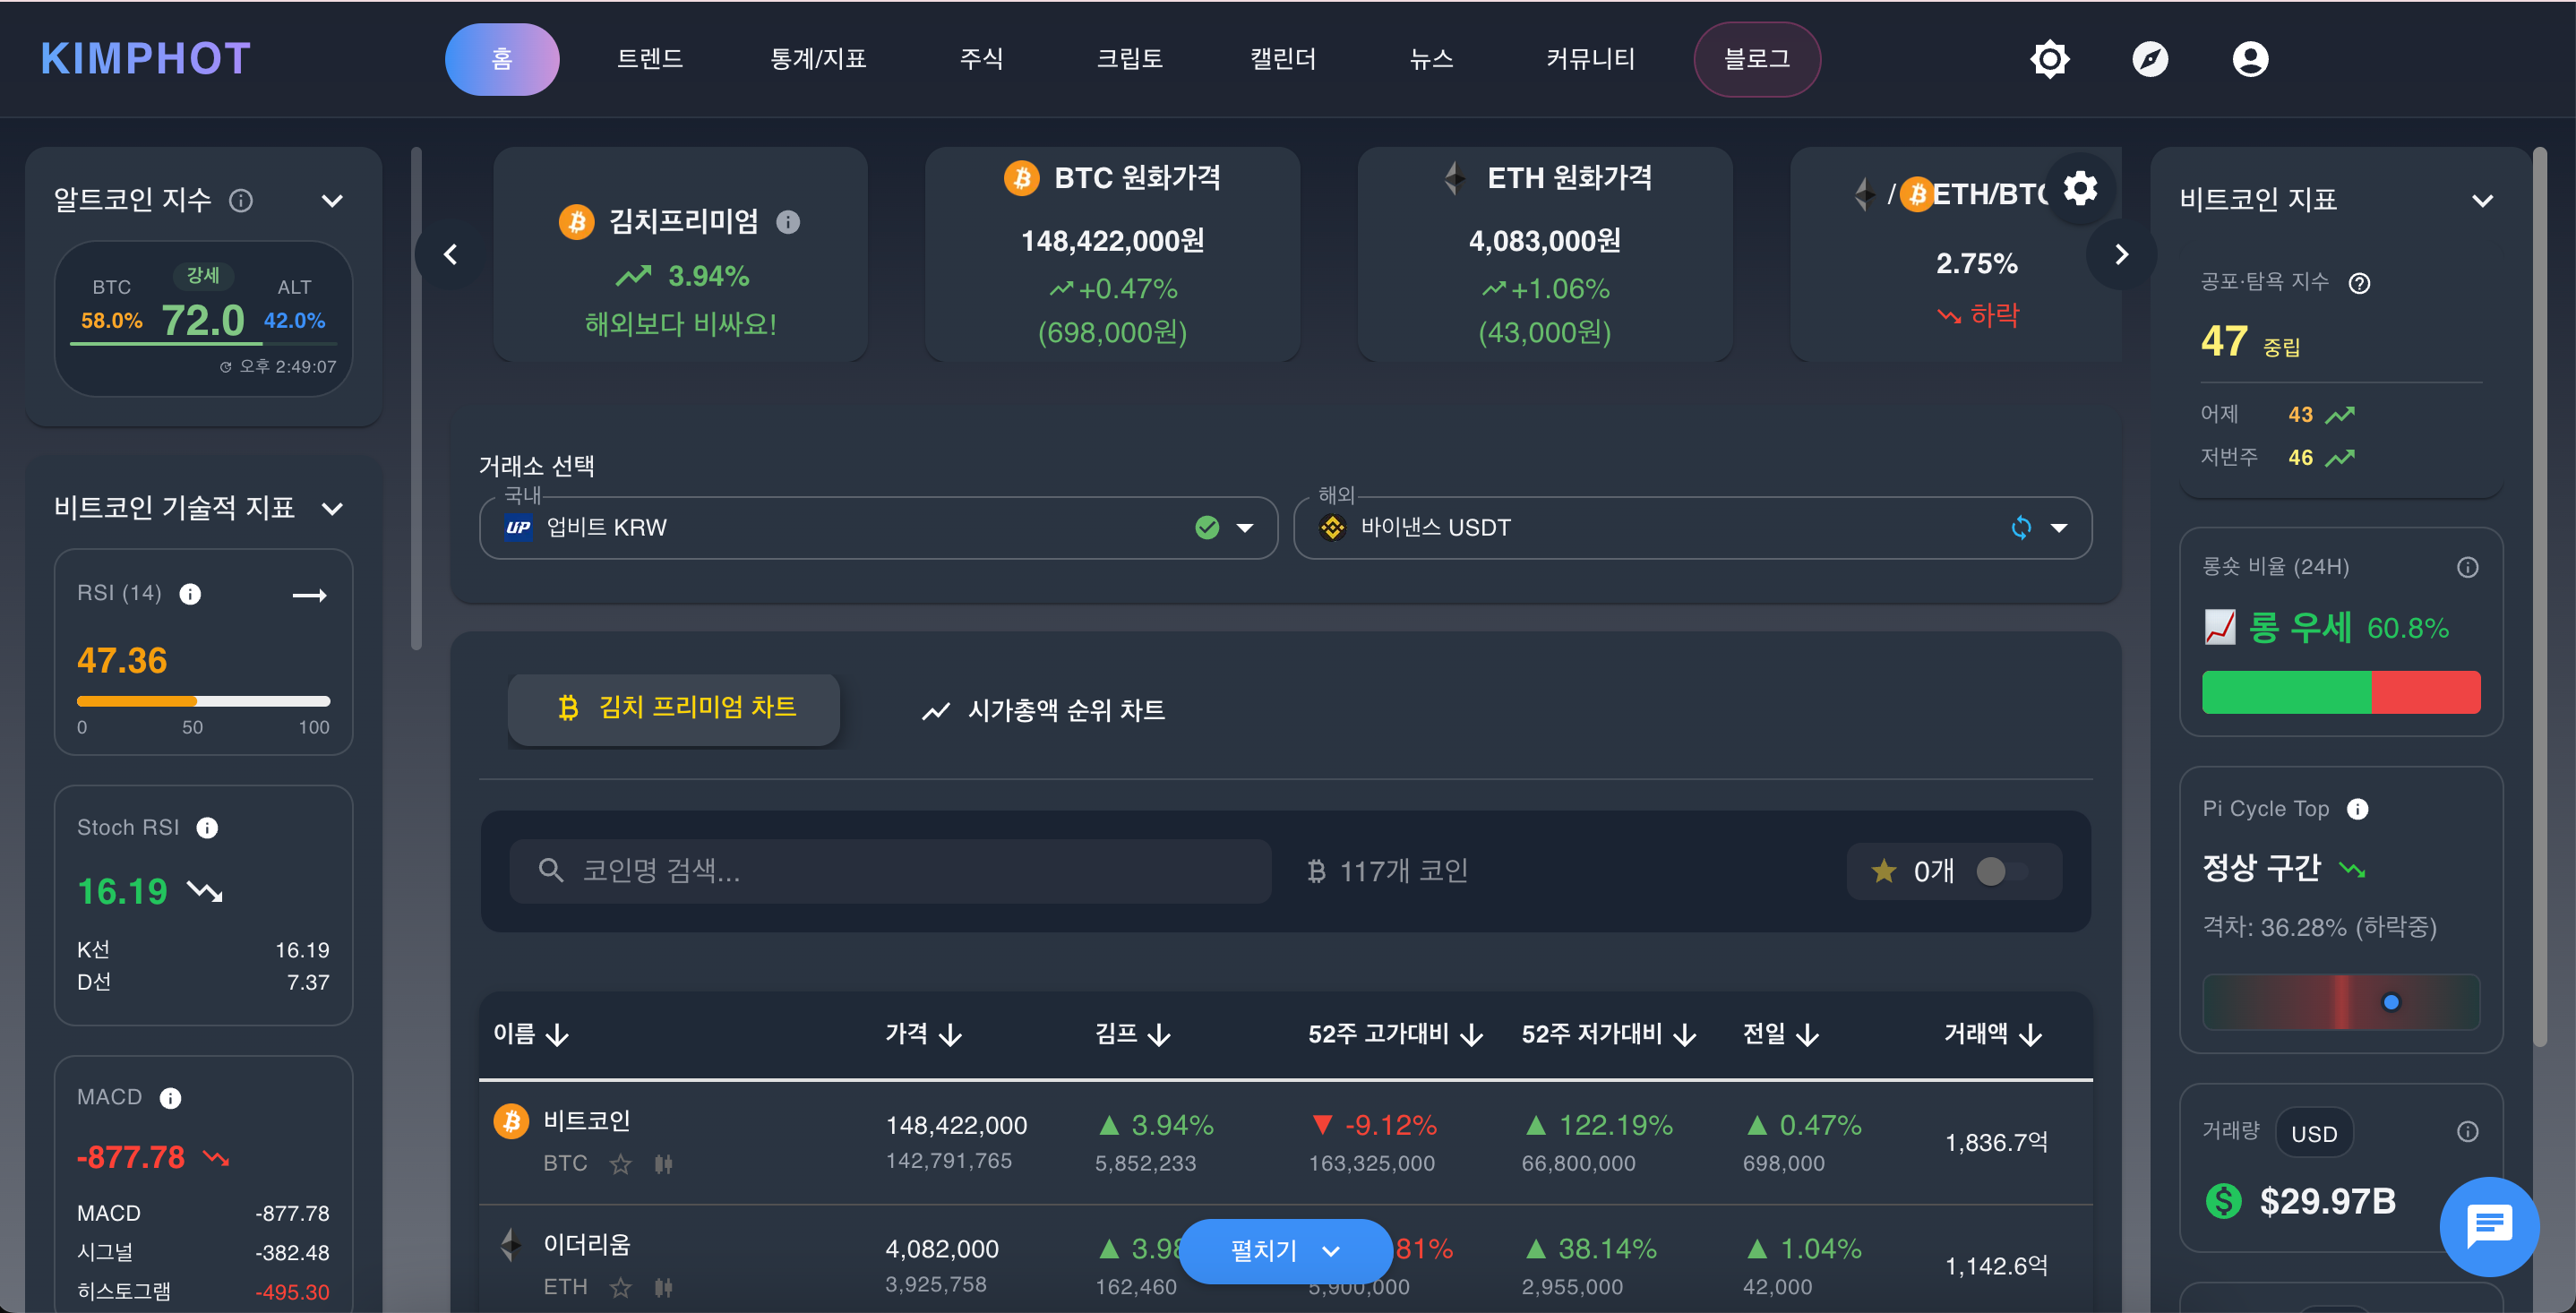Open the blue chat bubble button
This screenshot has width=2576, height=1313.
tap(2488, 1225)
